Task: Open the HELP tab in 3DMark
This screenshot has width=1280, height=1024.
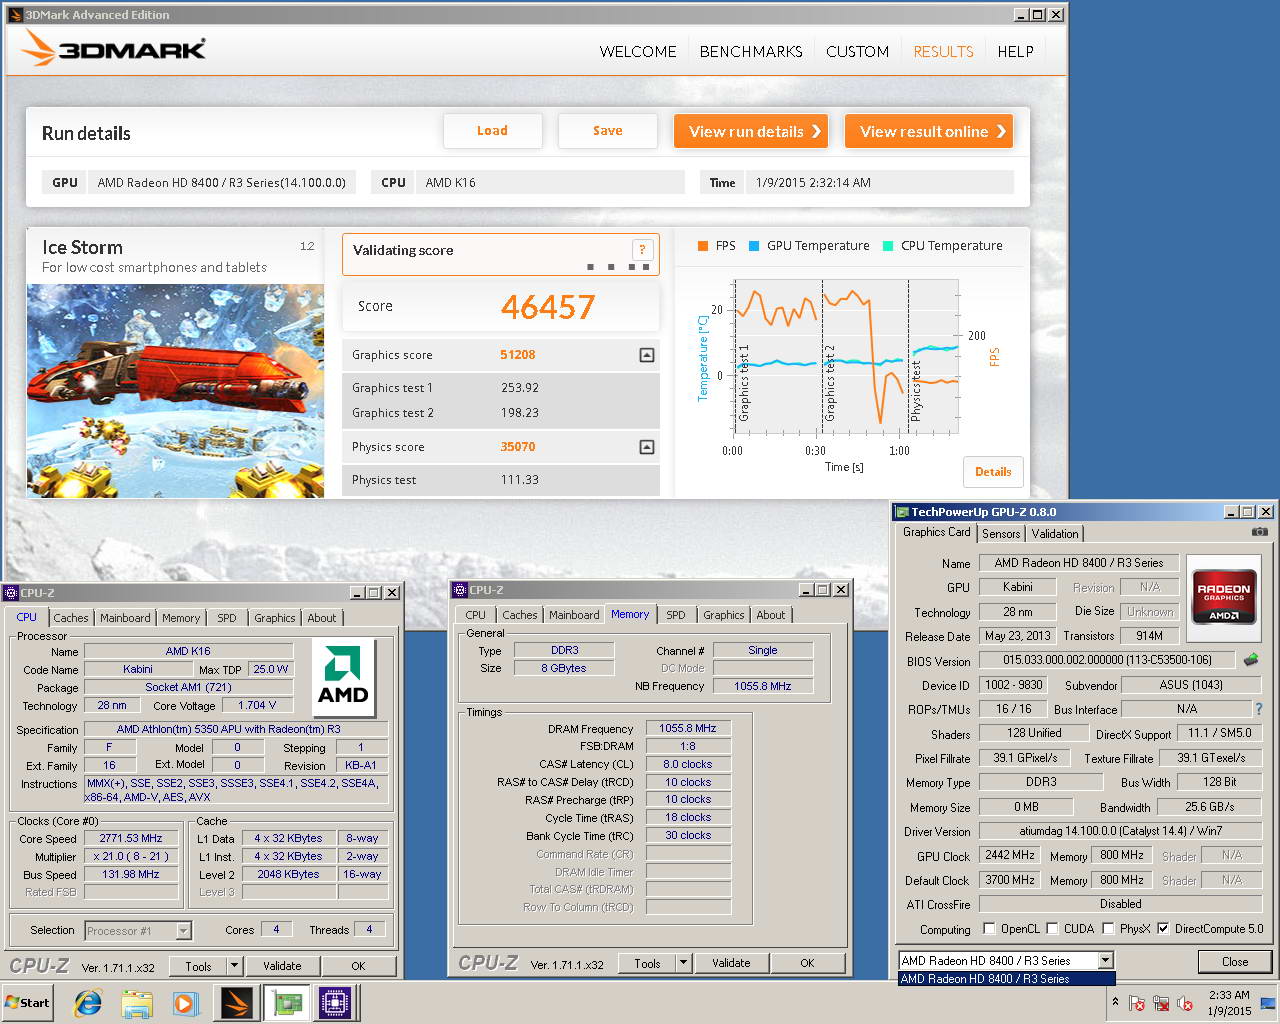Action: click(x=1015, y=52)
